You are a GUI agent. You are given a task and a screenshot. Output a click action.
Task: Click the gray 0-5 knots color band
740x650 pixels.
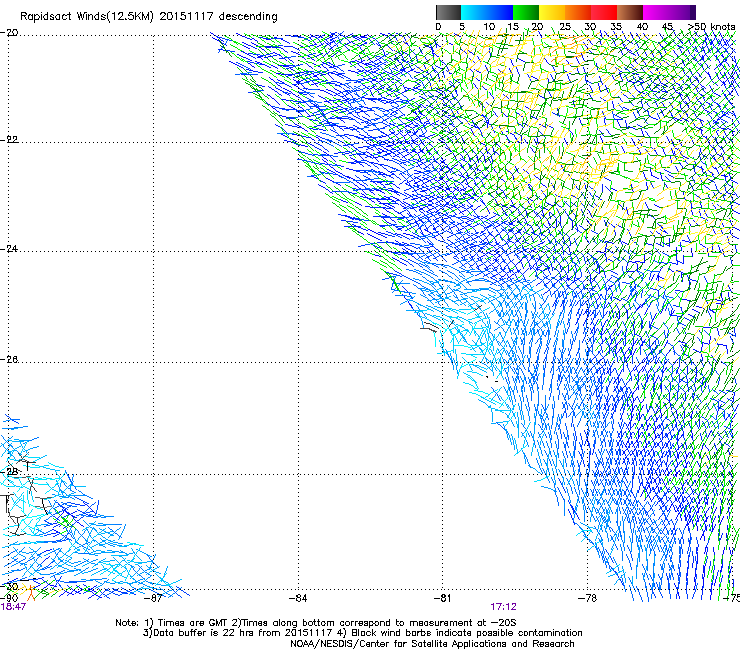448,12
